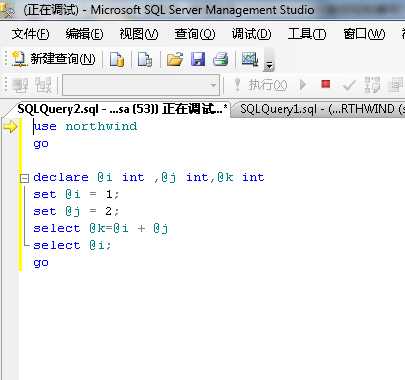Click the first 'go' statement
The height and width of the screenshot is (380, 405).
point(41,144)
